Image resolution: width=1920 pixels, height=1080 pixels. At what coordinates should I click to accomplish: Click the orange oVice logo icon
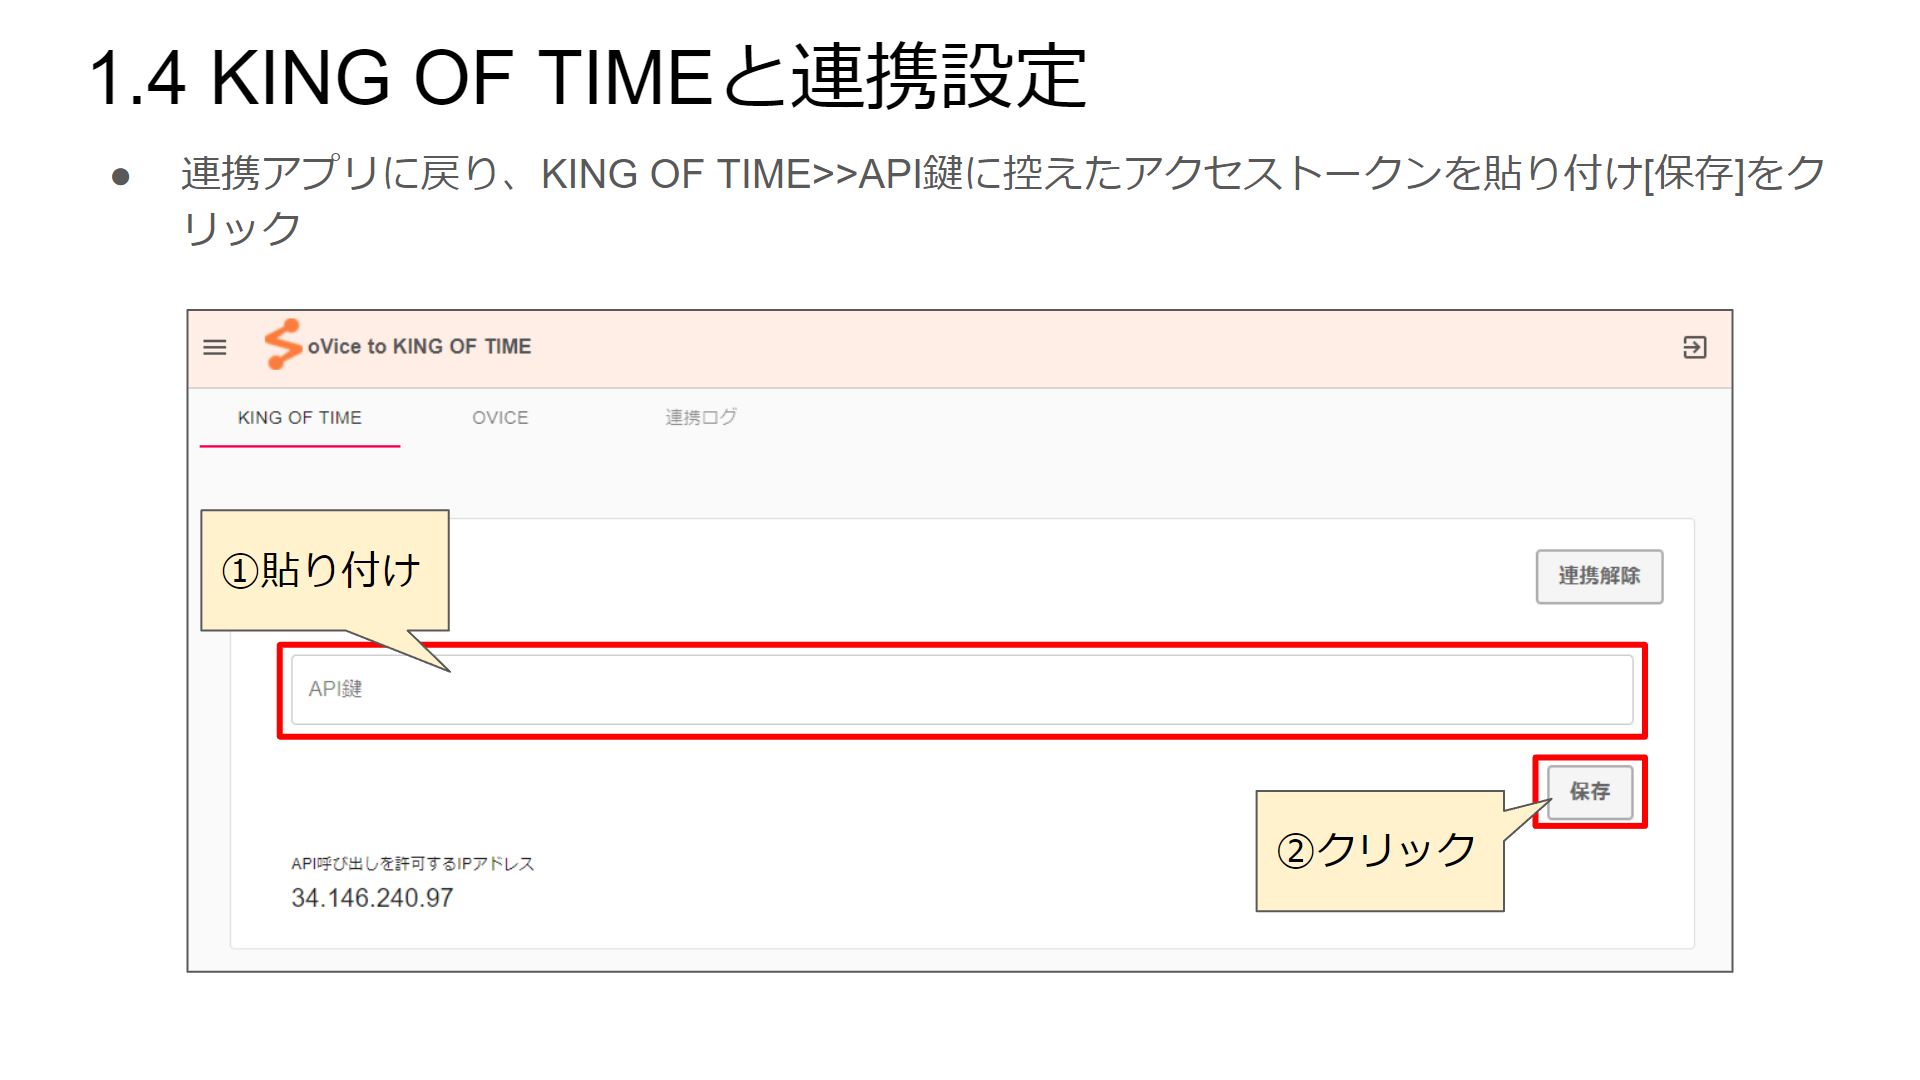tap(283, 345)
